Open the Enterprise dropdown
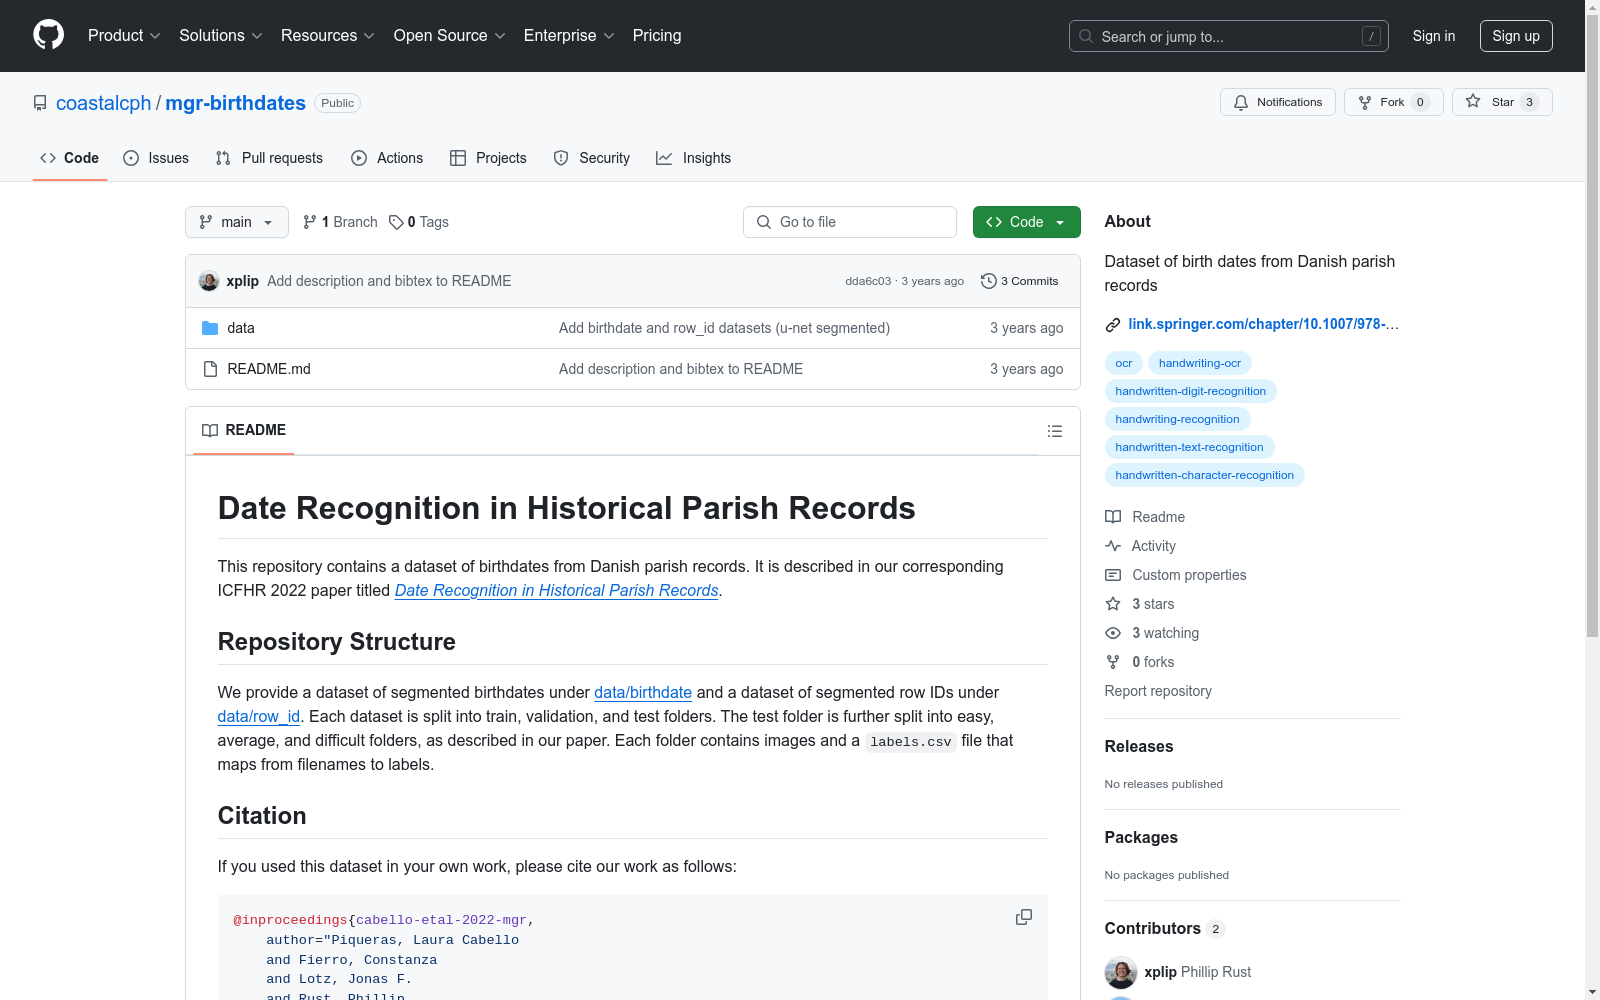Viewport: 1600px width, 1000px height. click(569, 36)
